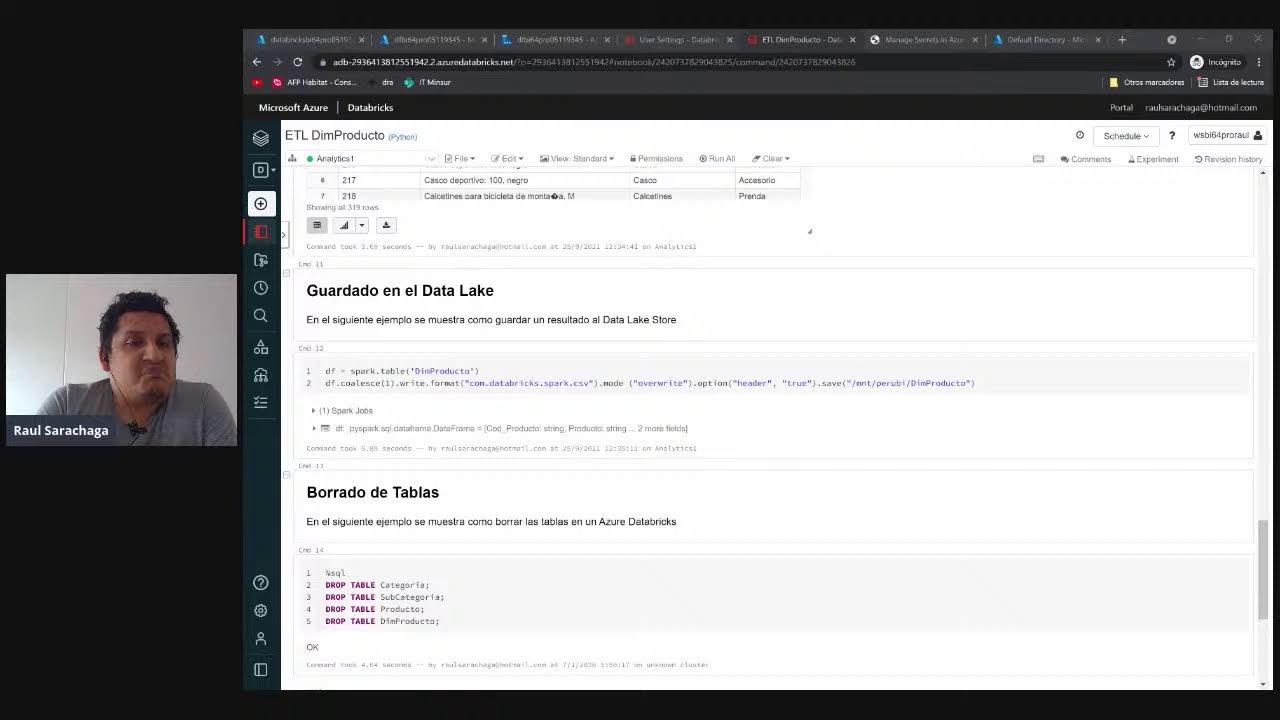Open the AFP Habitat bookmark

pyautogui.click(x=315, y=82)
